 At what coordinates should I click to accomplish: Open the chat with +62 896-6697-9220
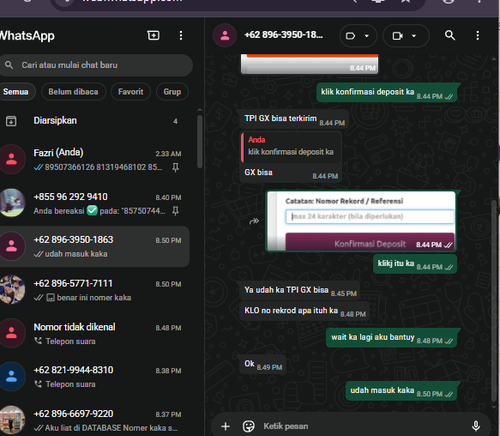tap(95, 420)
